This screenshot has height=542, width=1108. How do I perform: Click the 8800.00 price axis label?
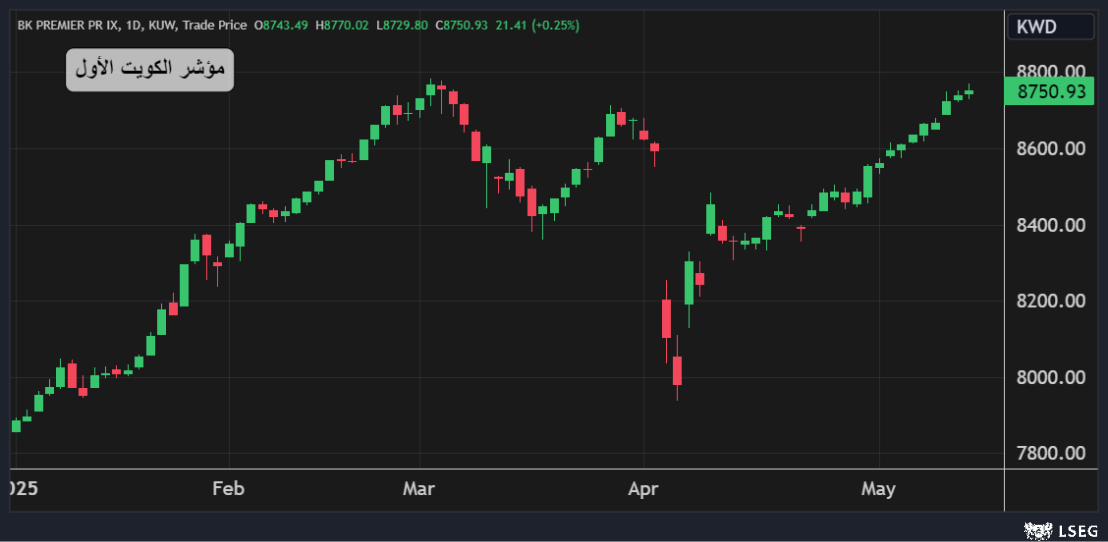click(1051, 72)
